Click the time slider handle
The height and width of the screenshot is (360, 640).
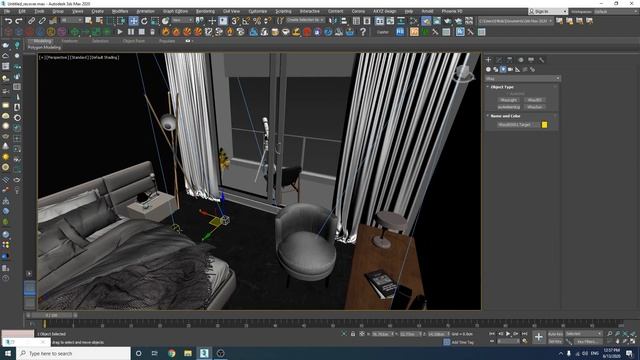52,316
